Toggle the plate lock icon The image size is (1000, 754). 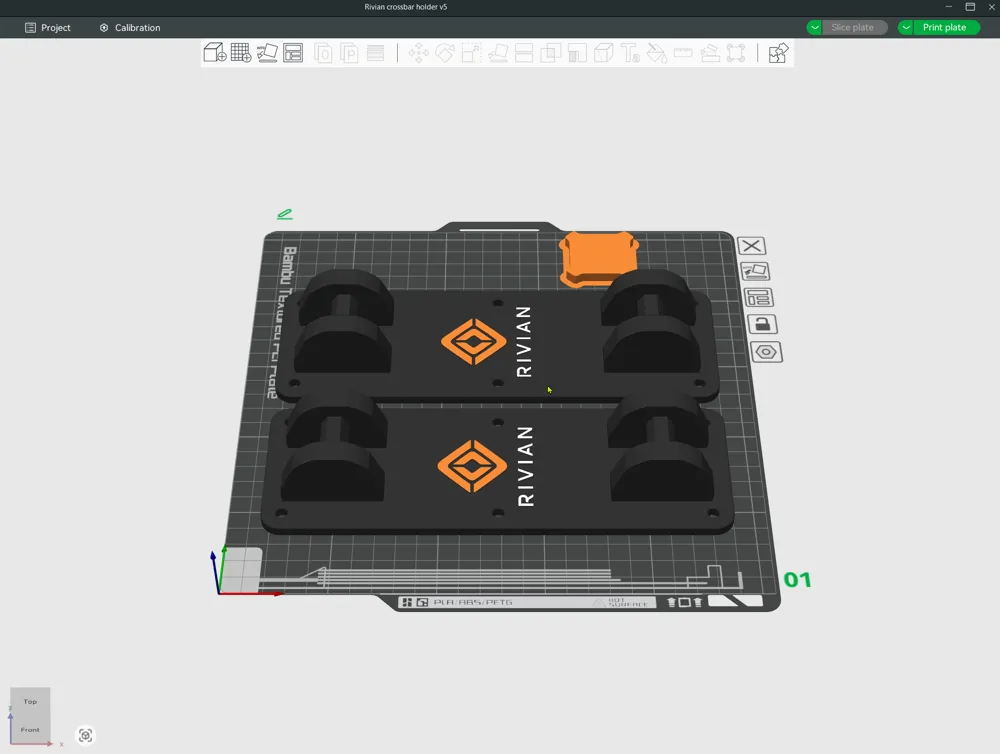pyautogui.click(x=762, y=324)
